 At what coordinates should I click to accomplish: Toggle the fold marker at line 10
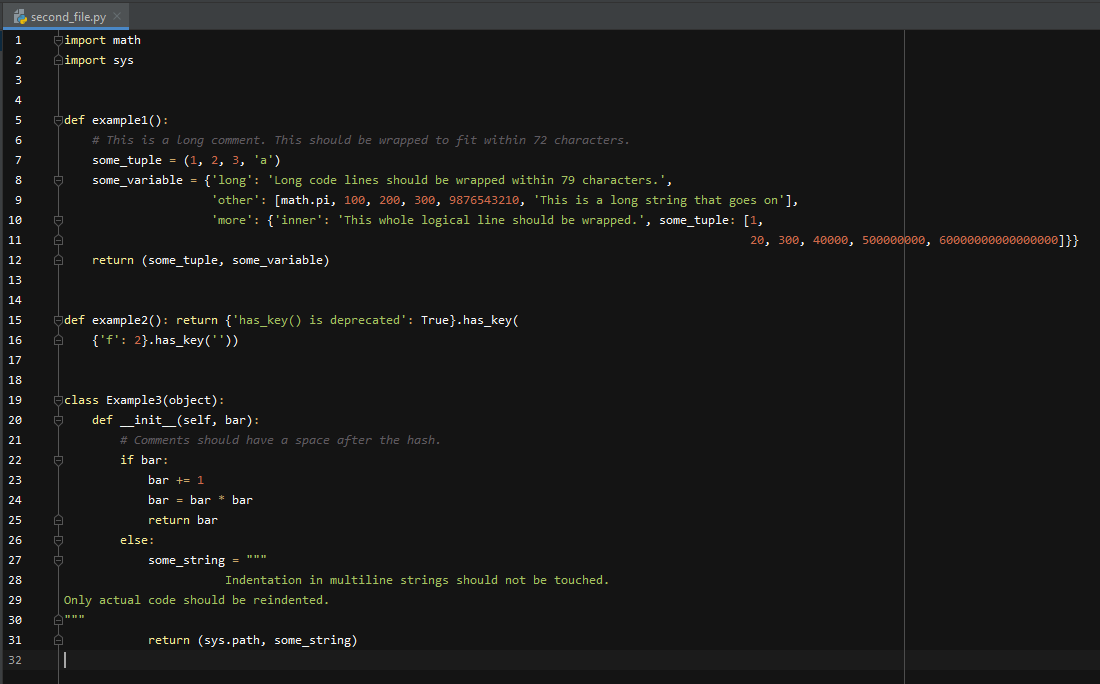pos(58,220)
